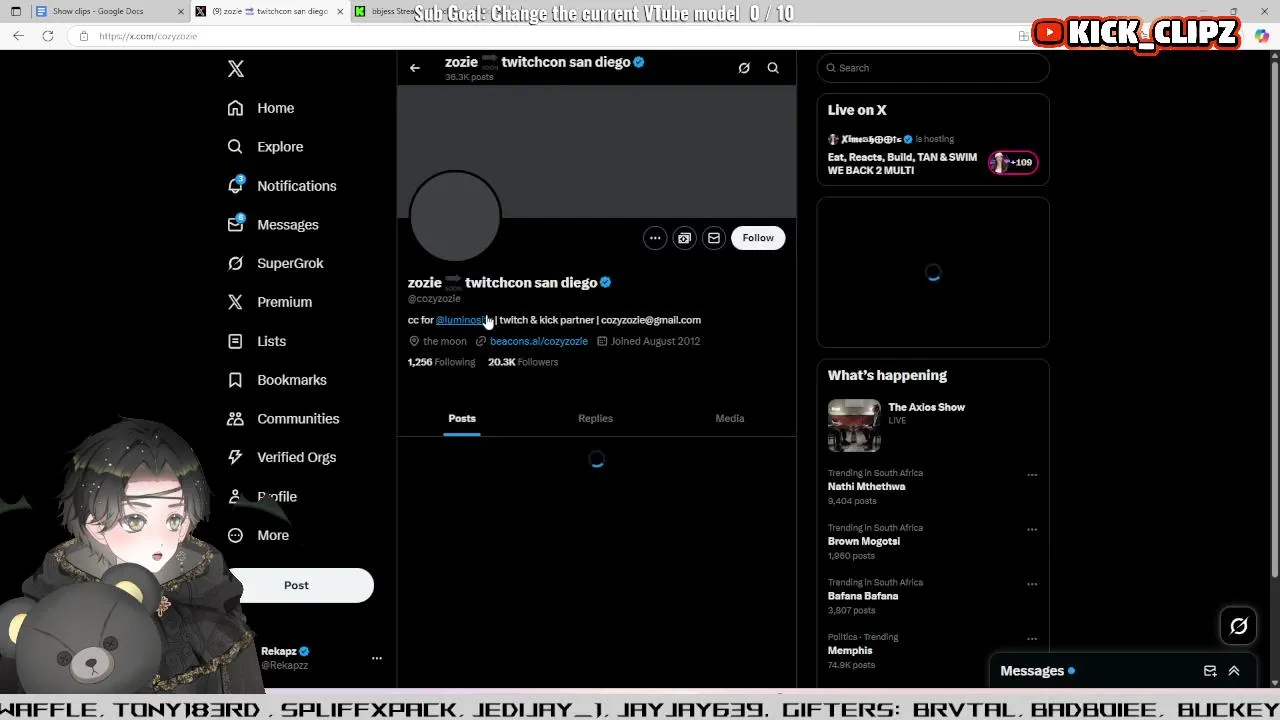Switch to the Posts tab

click(x=462, y=418)
